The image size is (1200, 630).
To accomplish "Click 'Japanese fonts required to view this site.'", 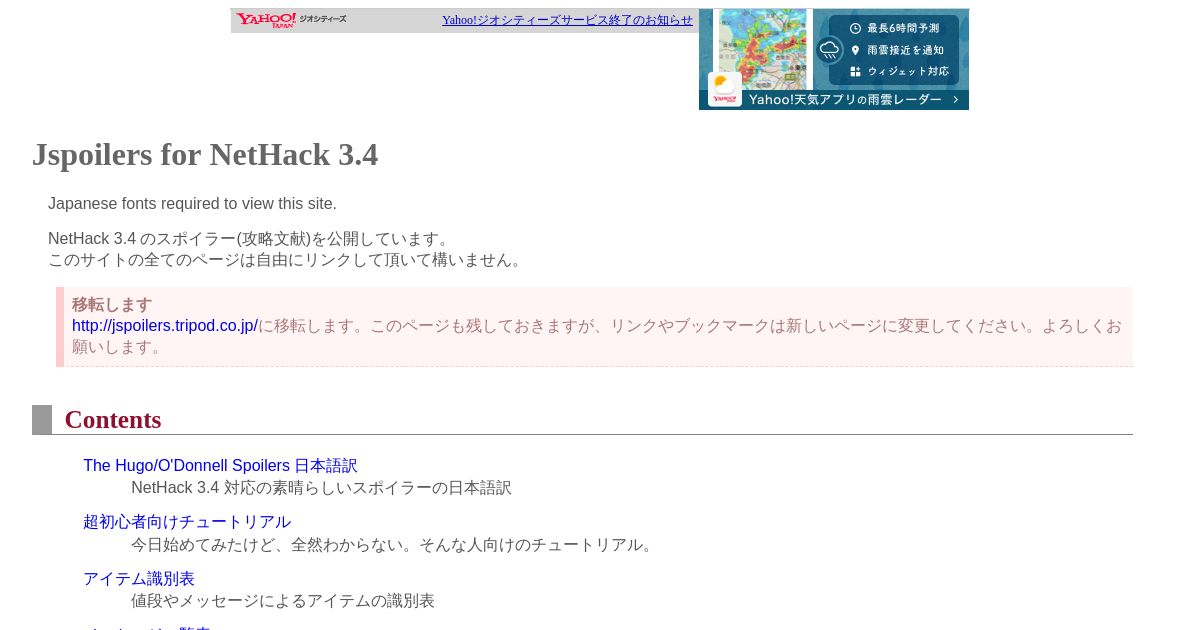I will click(192, 204).
